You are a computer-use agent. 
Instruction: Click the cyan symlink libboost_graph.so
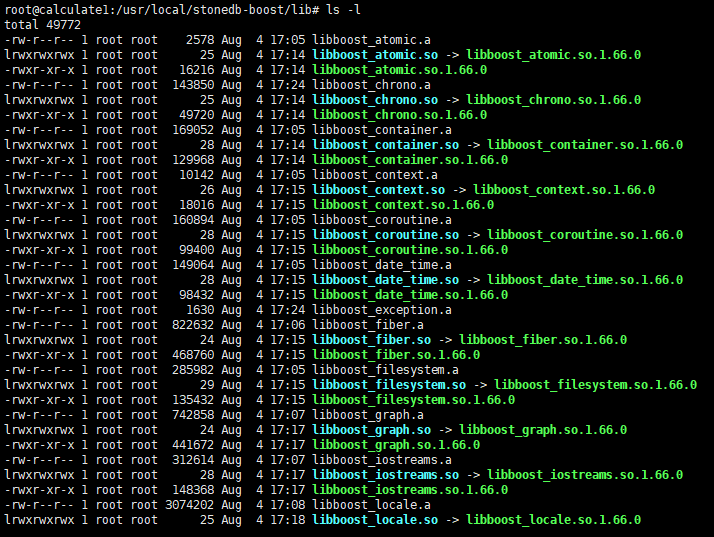(x=371, y=430)
